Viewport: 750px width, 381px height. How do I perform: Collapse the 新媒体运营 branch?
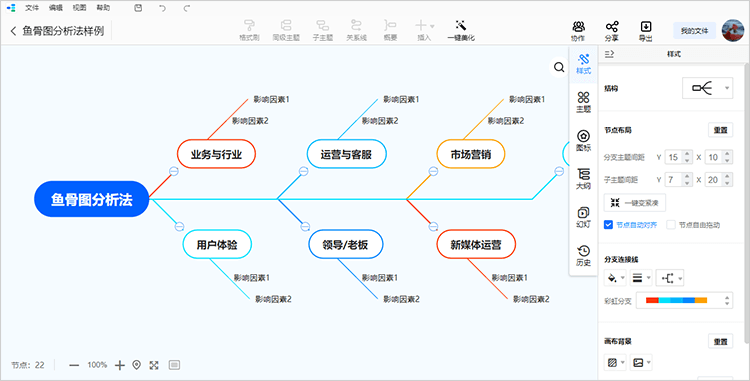(434, 226)
